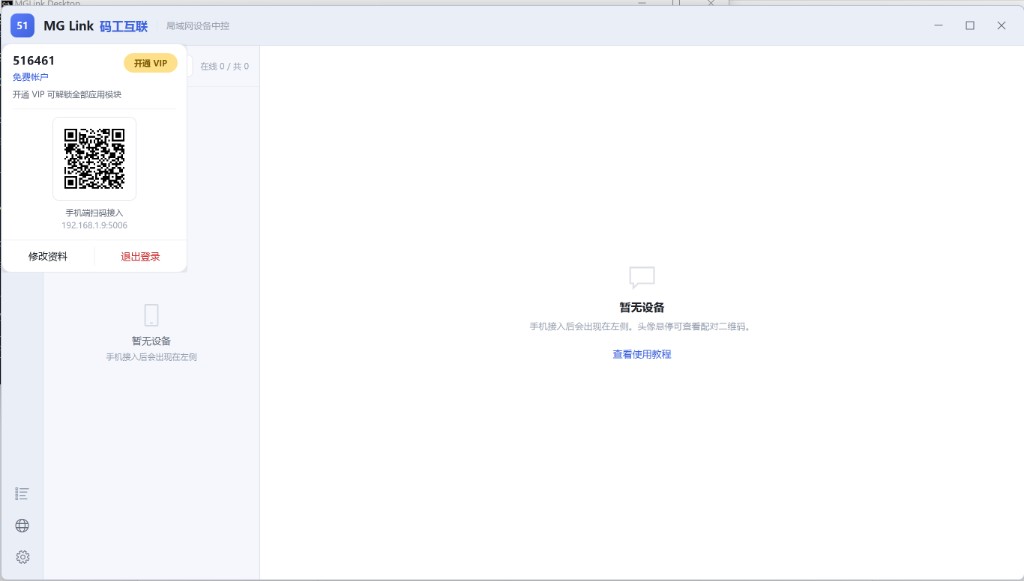Screen dimensions: 1024x581
Task: Click the 免费帐户 account label
Action: pos(30,77)
